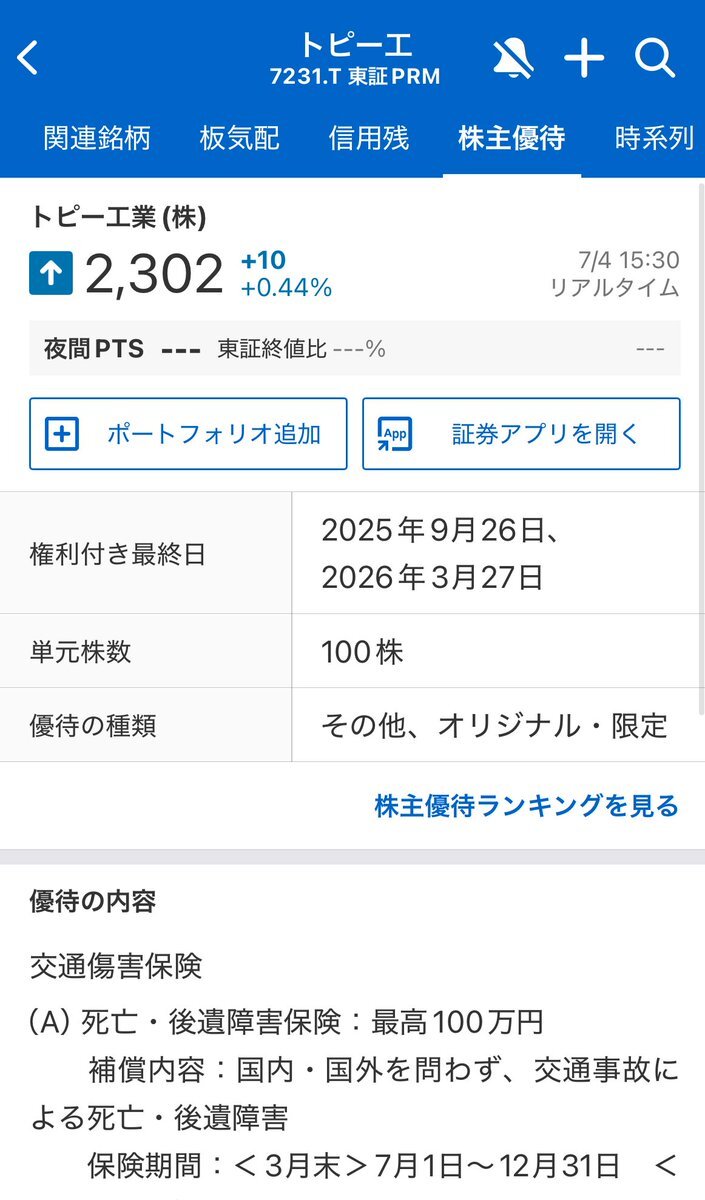
Task: Toggle the muted notification bell
Action: pyautogui.click(x=513, y=59)
